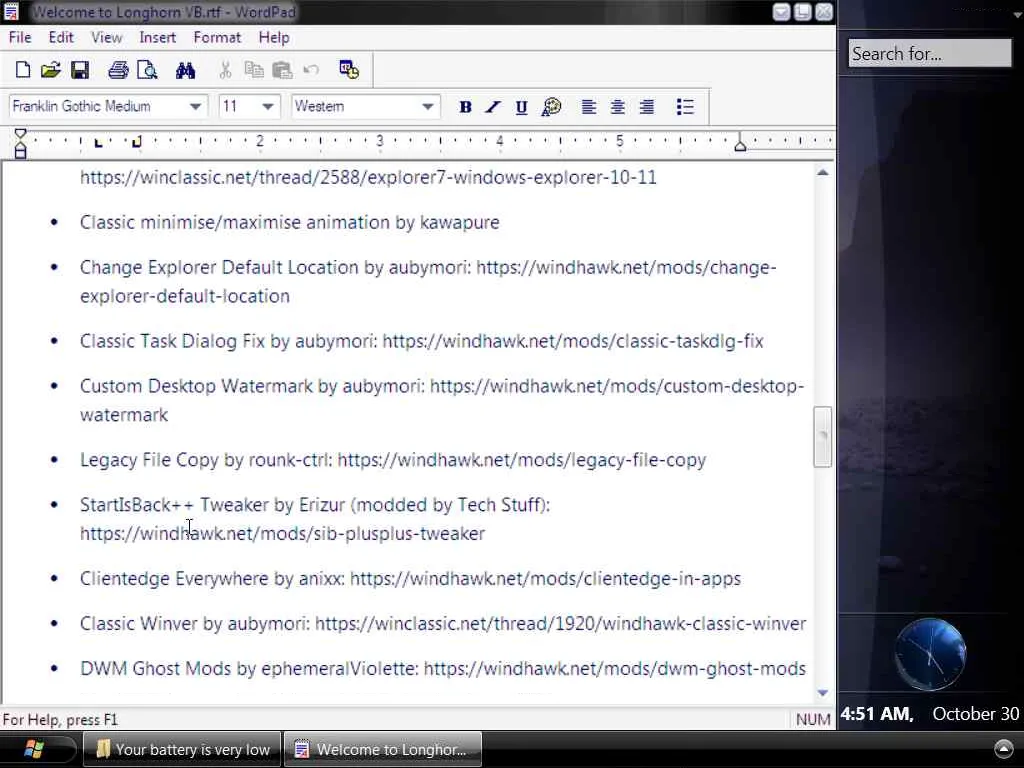The width and height of the screenshot is (1024, 768).
Task: Click the windhawk-classic-winver thread URL
Action: (560, 624)
